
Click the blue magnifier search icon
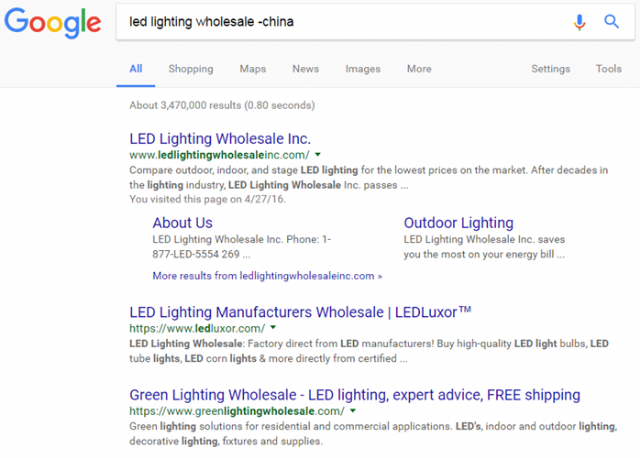[x=611, y=21]
